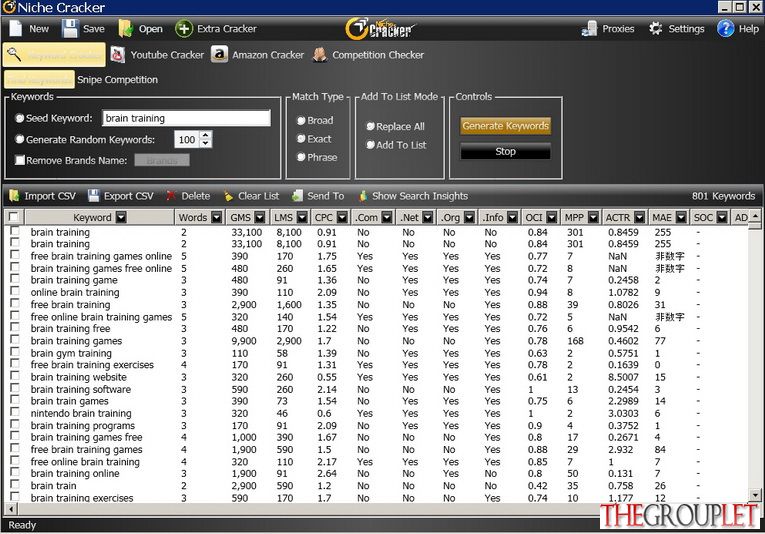Choose the Add To List mode
This screenshot has height=534, width=765.
click(370, 145)
